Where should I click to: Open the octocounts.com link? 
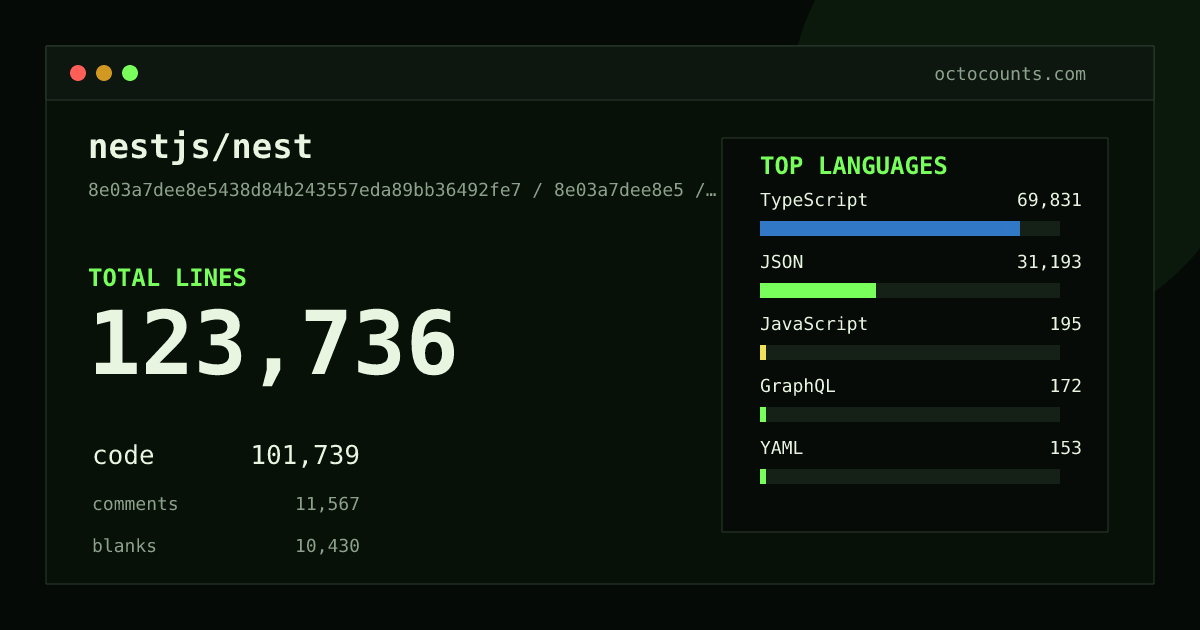(x=1010, y=74)
